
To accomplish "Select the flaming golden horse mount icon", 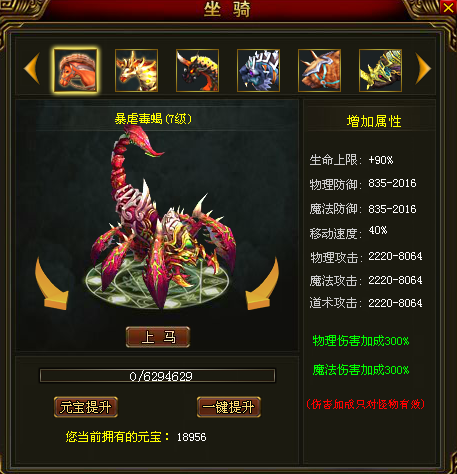I will click(x=136, y=70).
